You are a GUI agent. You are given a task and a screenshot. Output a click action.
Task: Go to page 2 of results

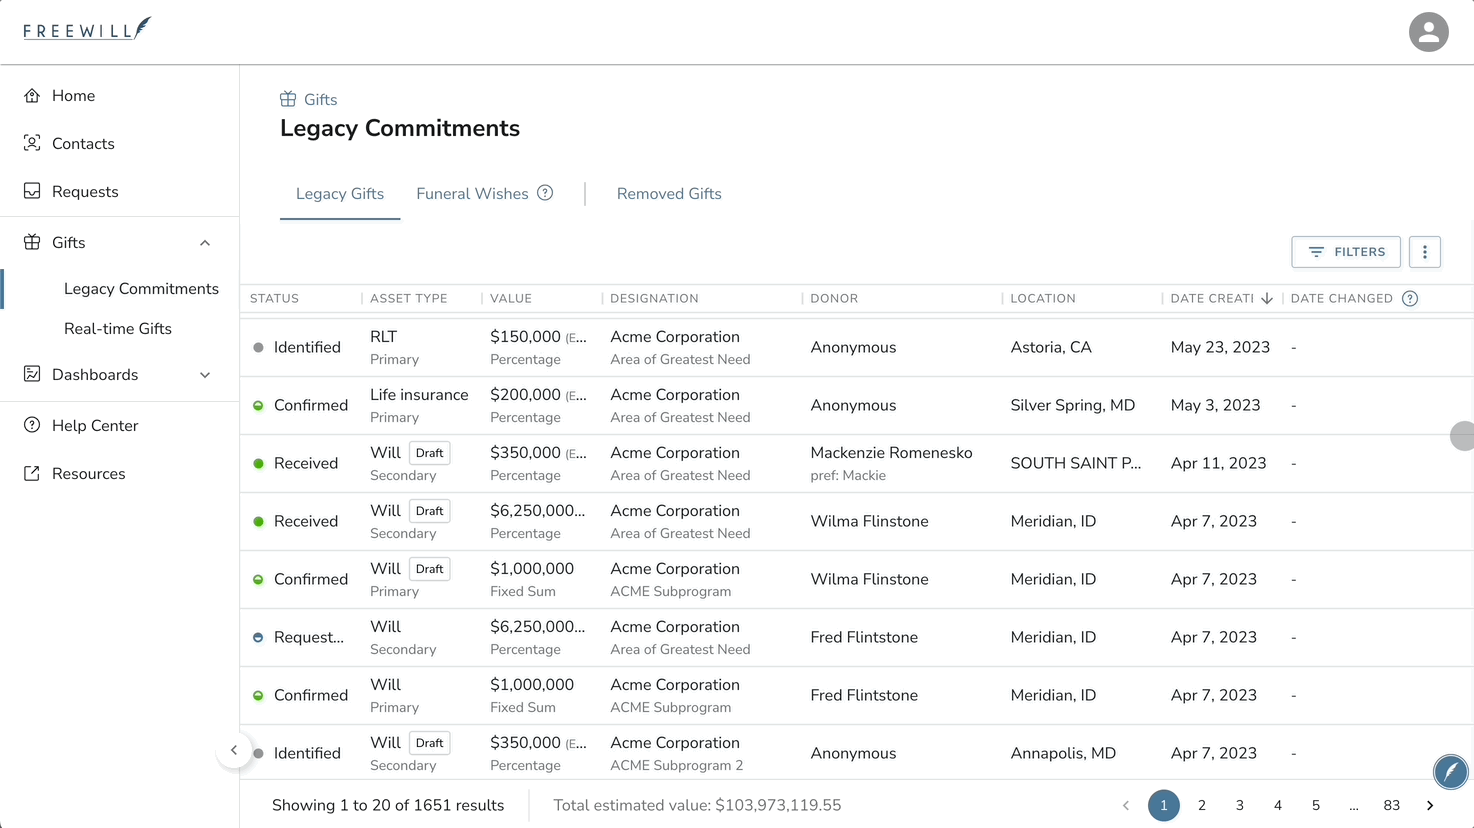[1202, 805]
